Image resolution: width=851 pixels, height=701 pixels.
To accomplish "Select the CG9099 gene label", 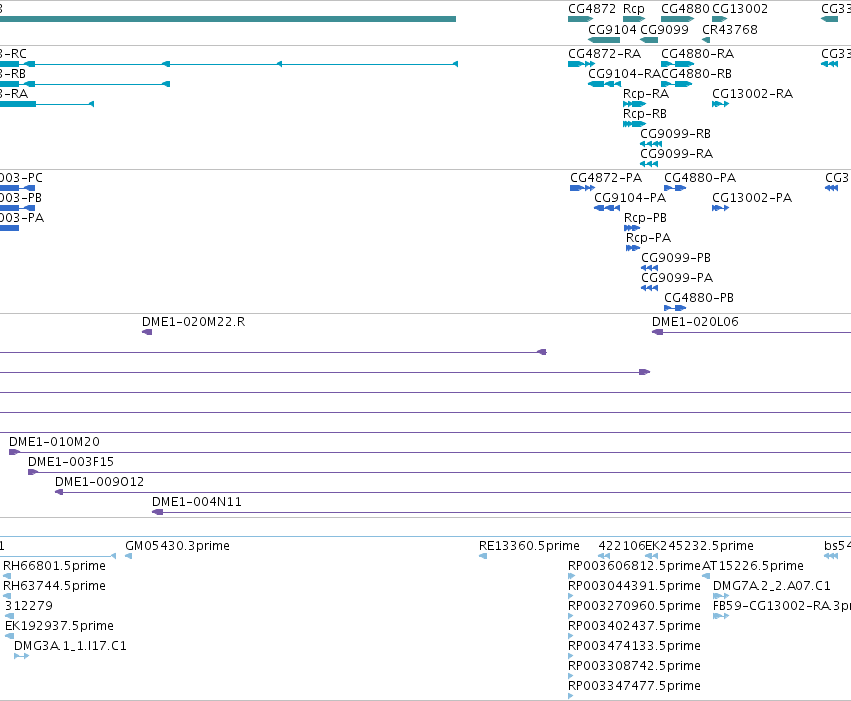I will click(664, 29).
